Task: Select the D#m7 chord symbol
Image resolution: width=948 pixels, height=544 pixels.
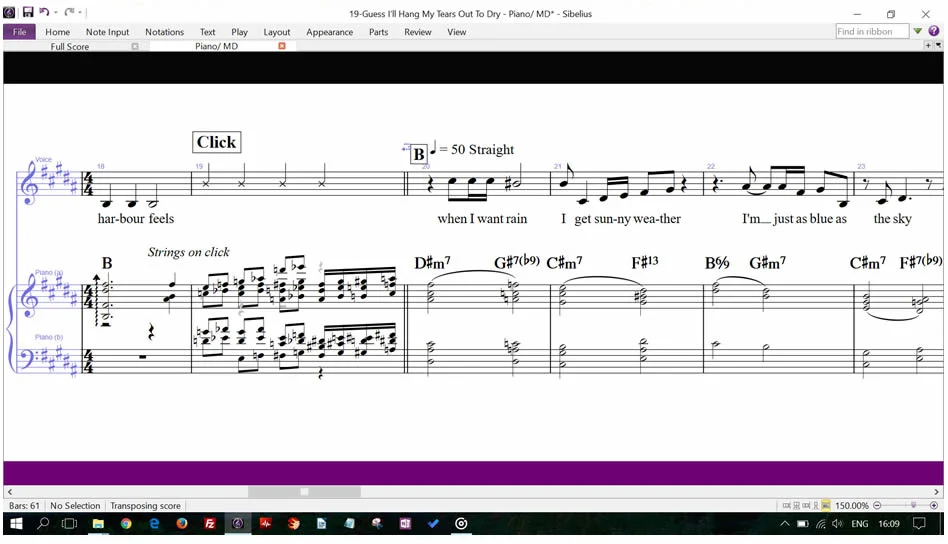Action: (432, 263)
